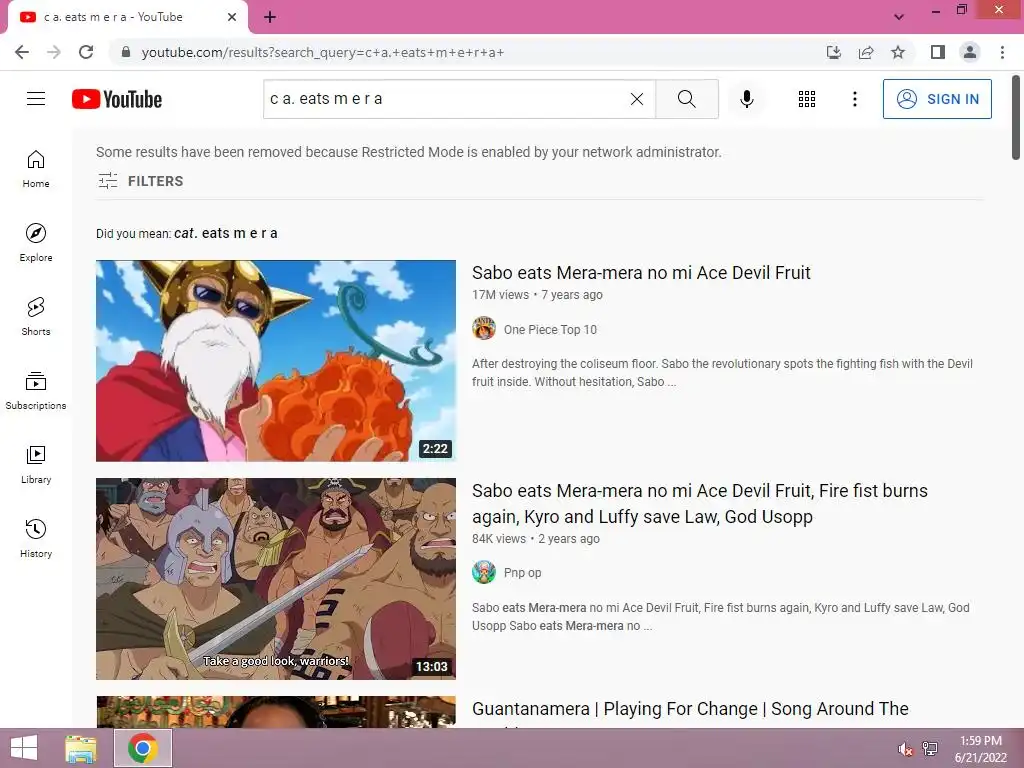
Task: Open the tab search dropdown chevron
Action: tap(899, 17)
